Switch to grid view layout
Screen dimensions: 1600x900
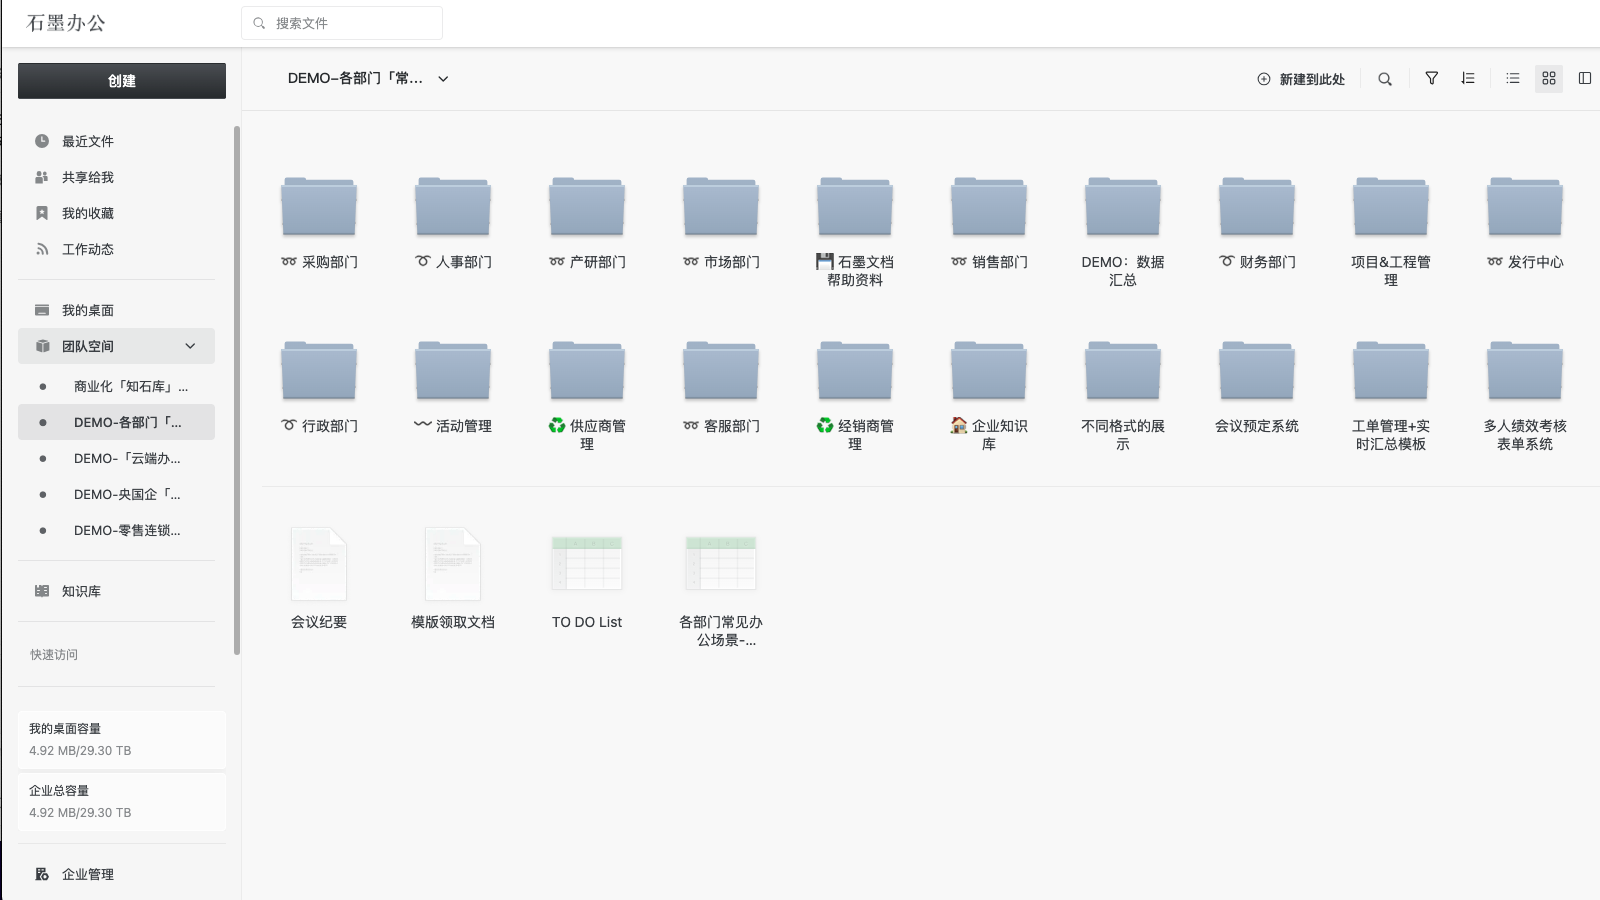coord(1549,78)
